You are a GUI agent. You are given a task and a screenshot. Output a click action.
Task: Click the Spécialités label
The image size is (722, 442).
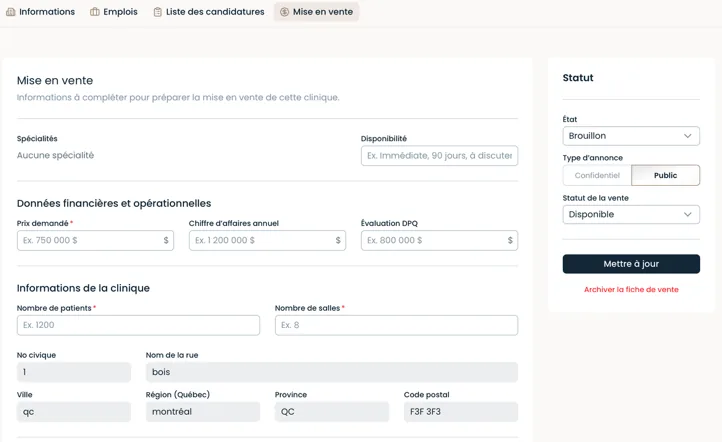37,139
